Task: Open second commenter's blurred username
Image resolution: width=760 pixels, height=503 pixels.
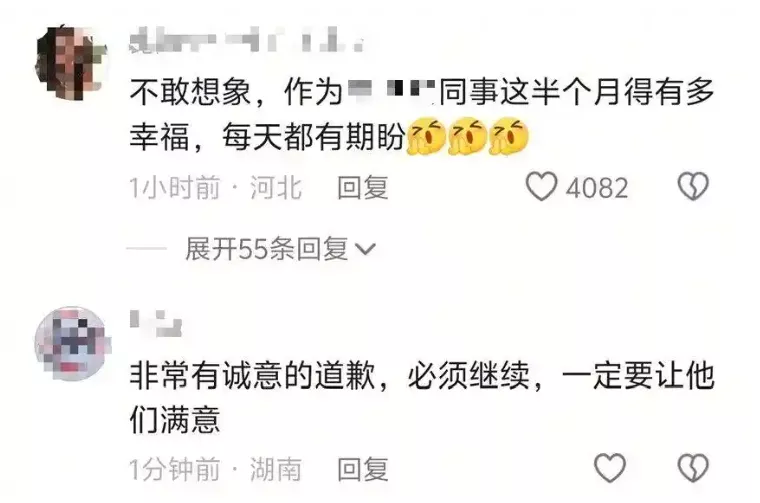Action: click(156, 324)
